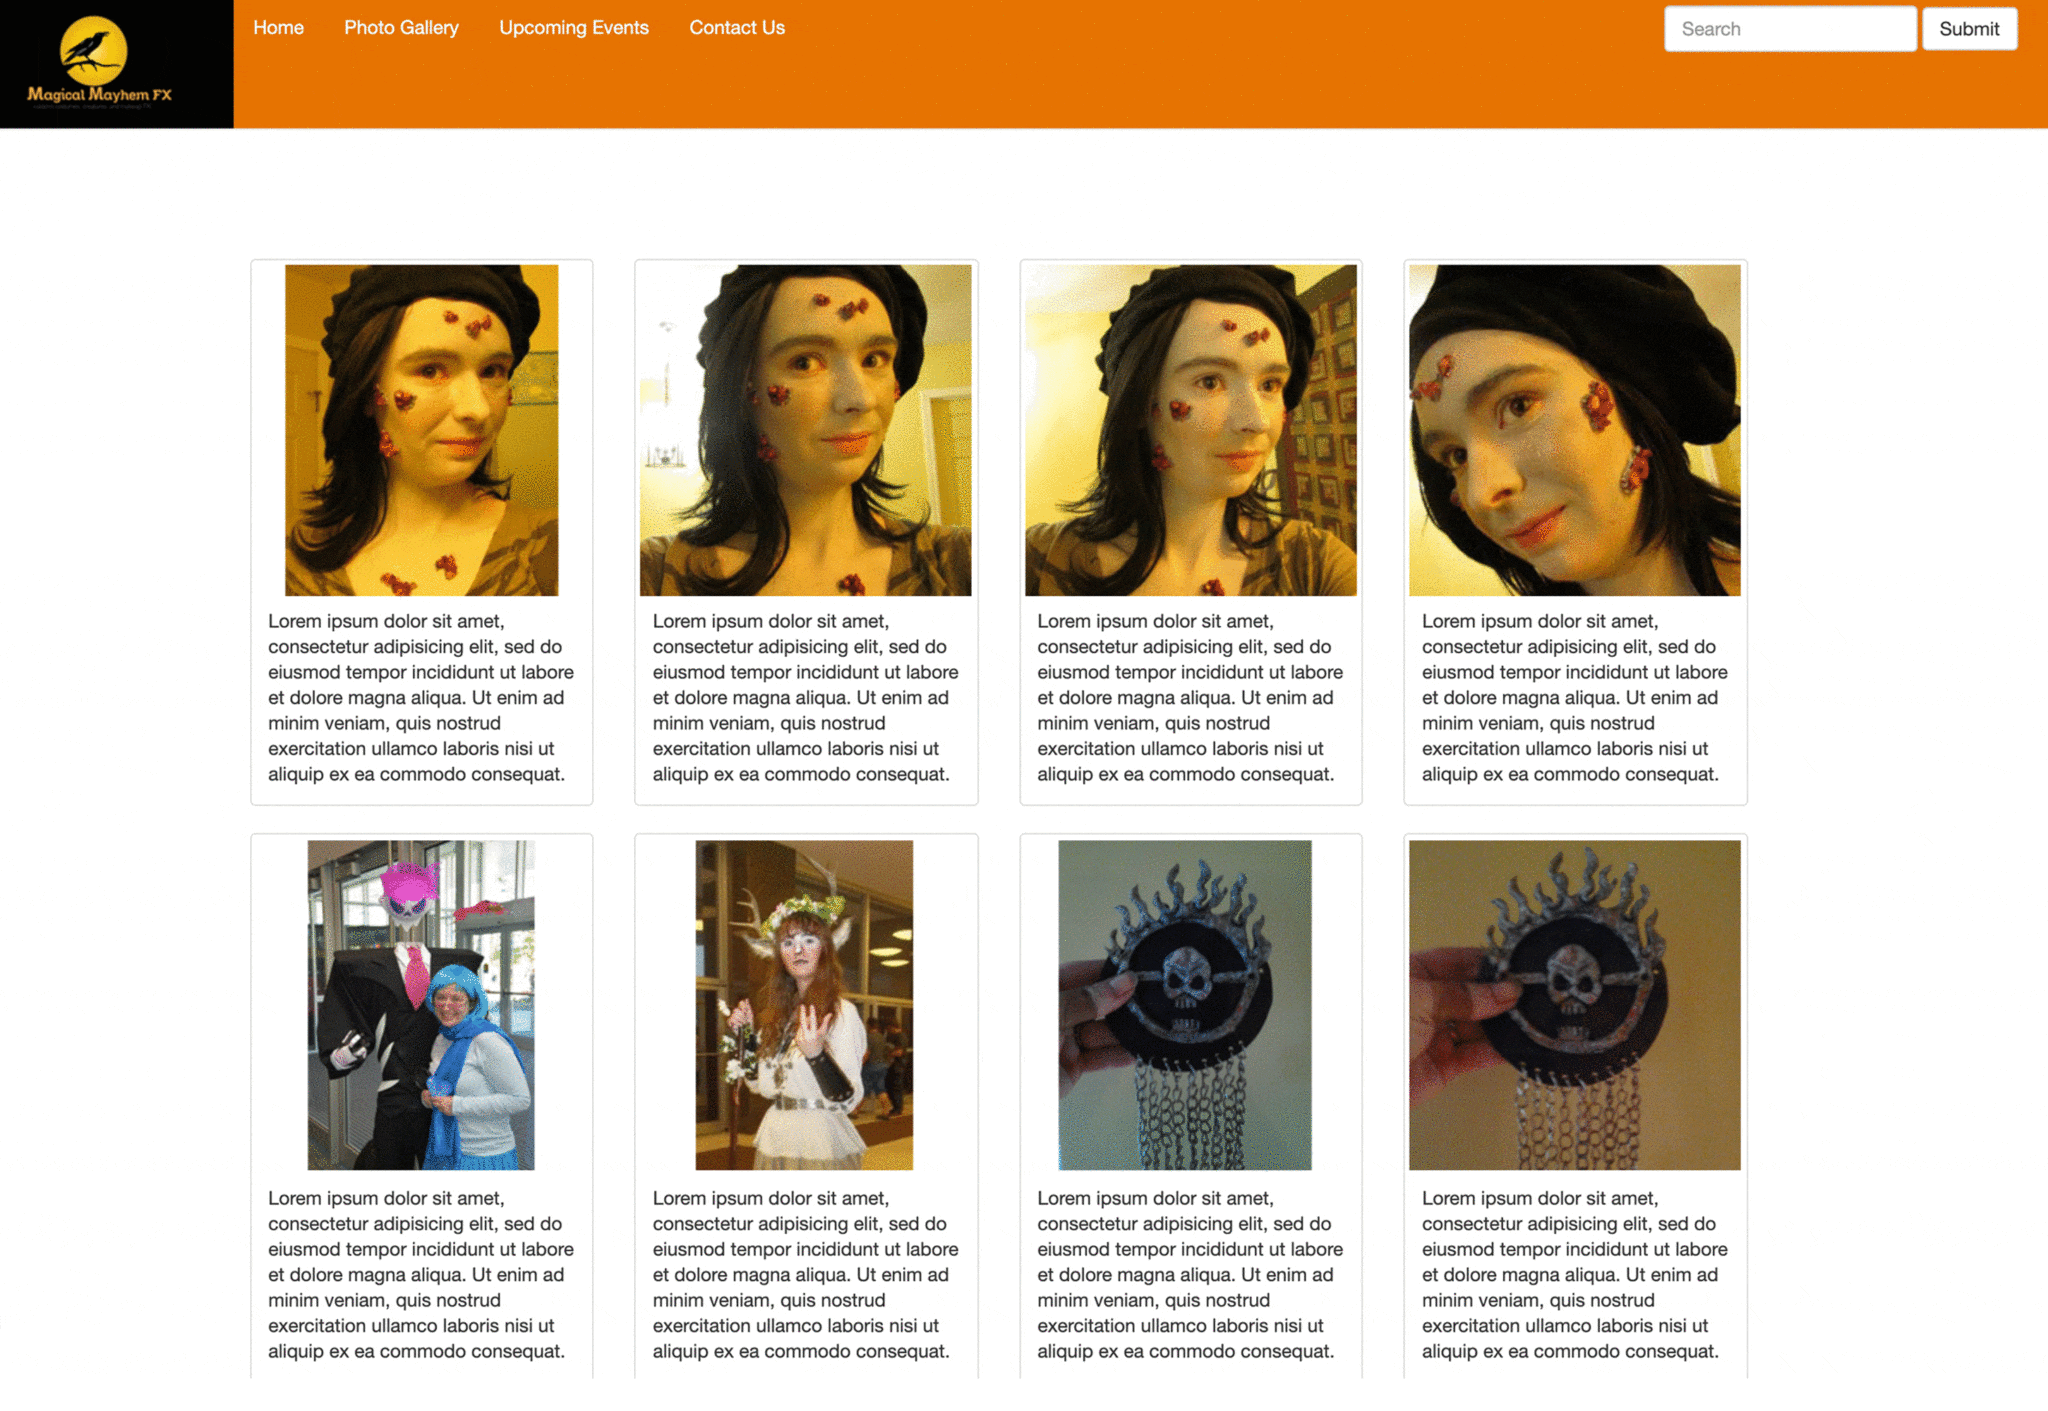Click caption under tilted close-up photo card
2048x1411 pixels.
1574,698
